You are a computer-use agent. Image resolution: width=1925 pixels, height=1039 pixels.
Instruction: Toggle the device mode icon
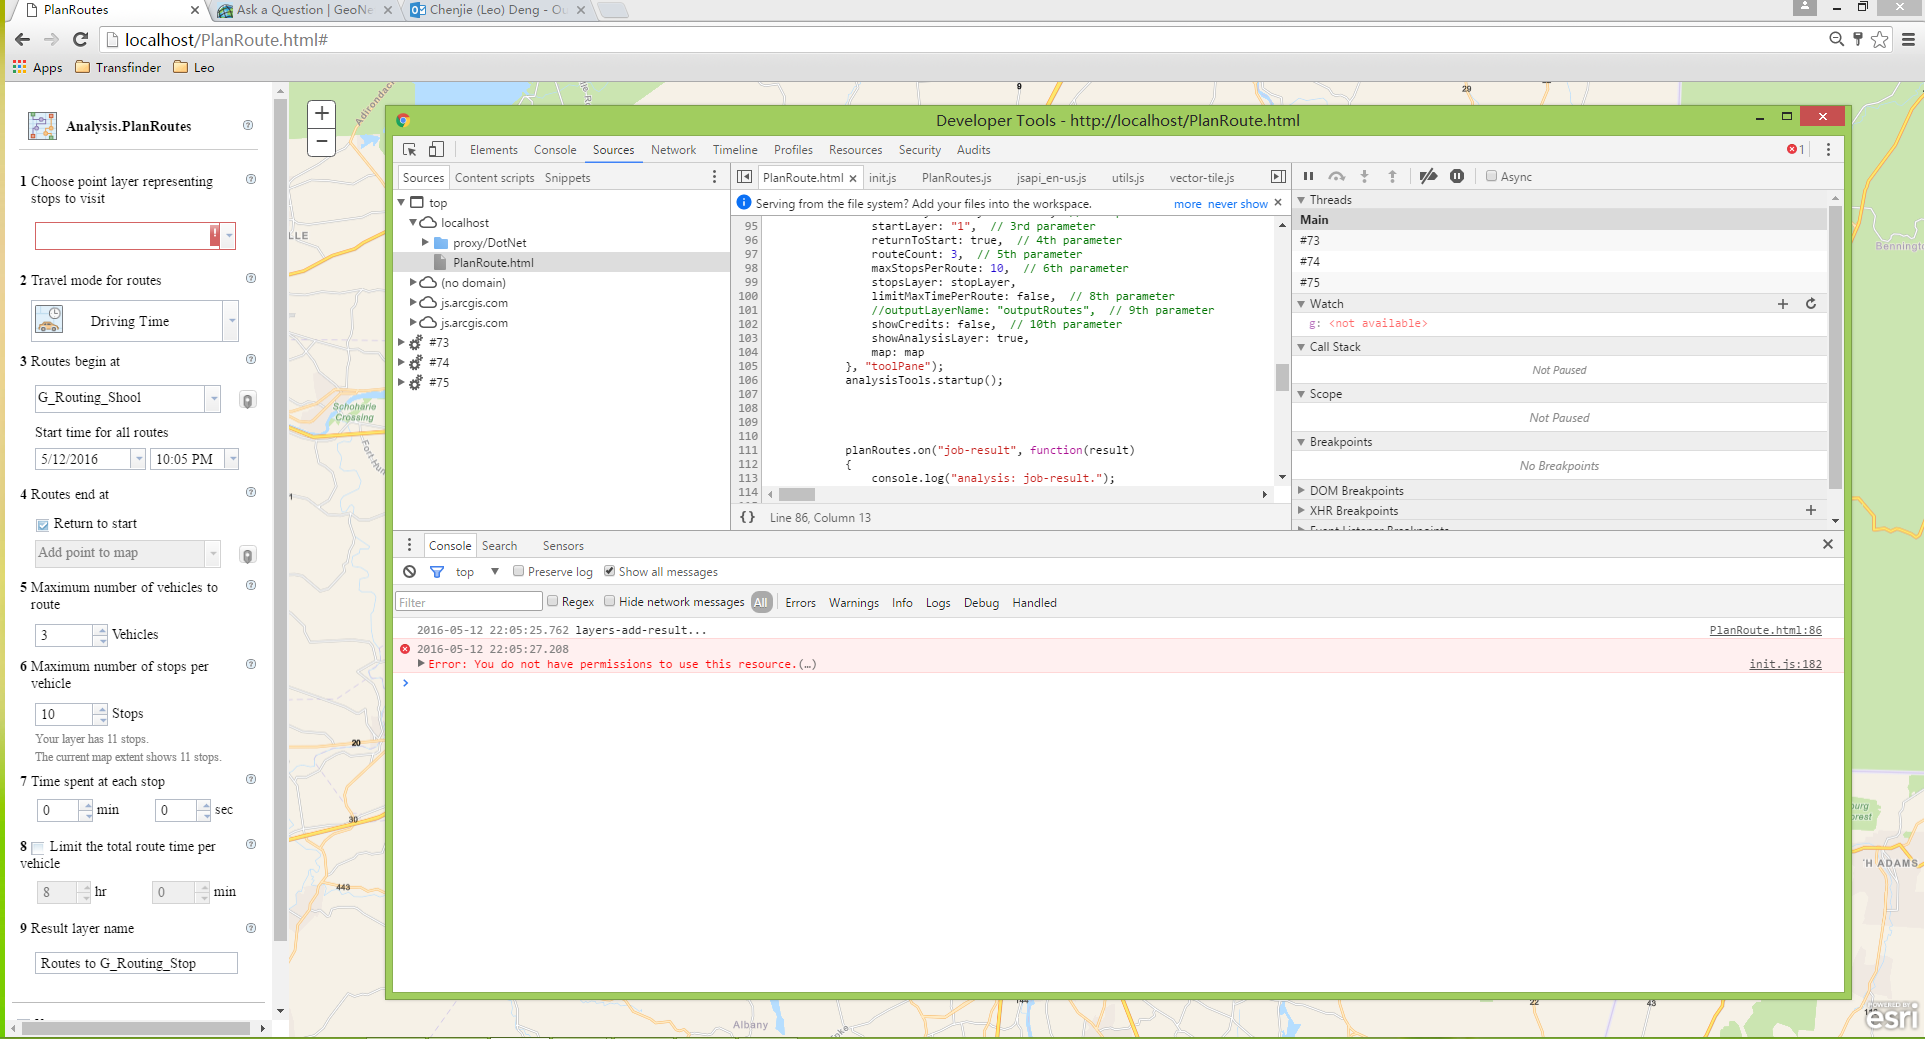[436, 150]
